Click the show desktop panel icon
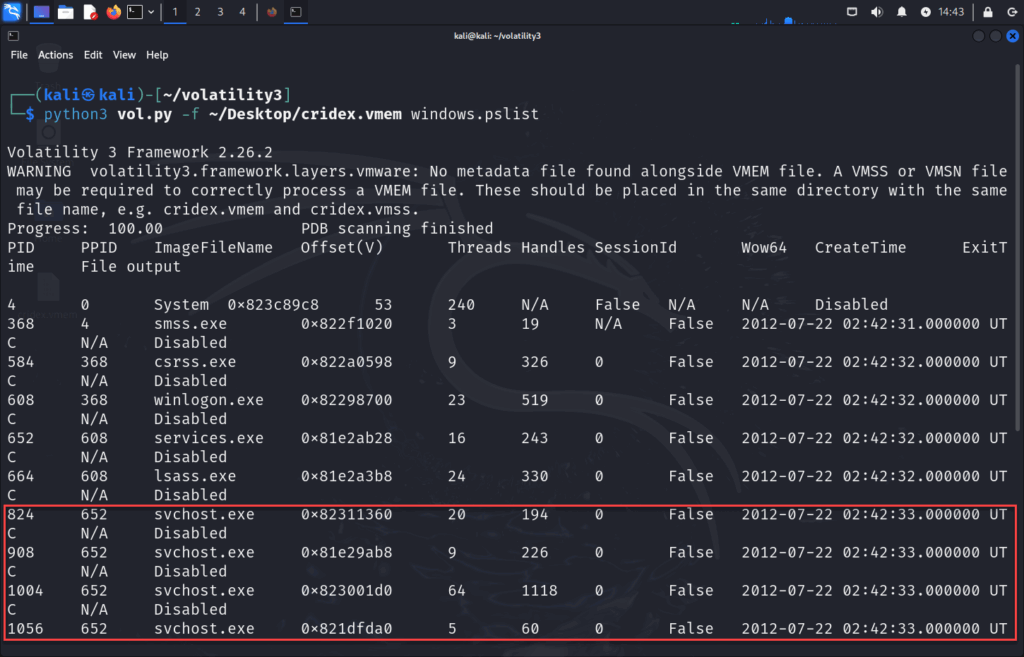Viewport: 1024px width, 657px height. coord(41,12)
